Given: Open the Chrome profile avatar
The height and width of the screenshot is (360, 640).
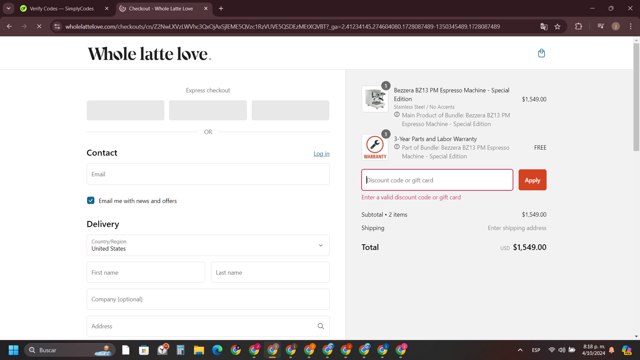Looking at the screenshot, I should tap(616, 27).
